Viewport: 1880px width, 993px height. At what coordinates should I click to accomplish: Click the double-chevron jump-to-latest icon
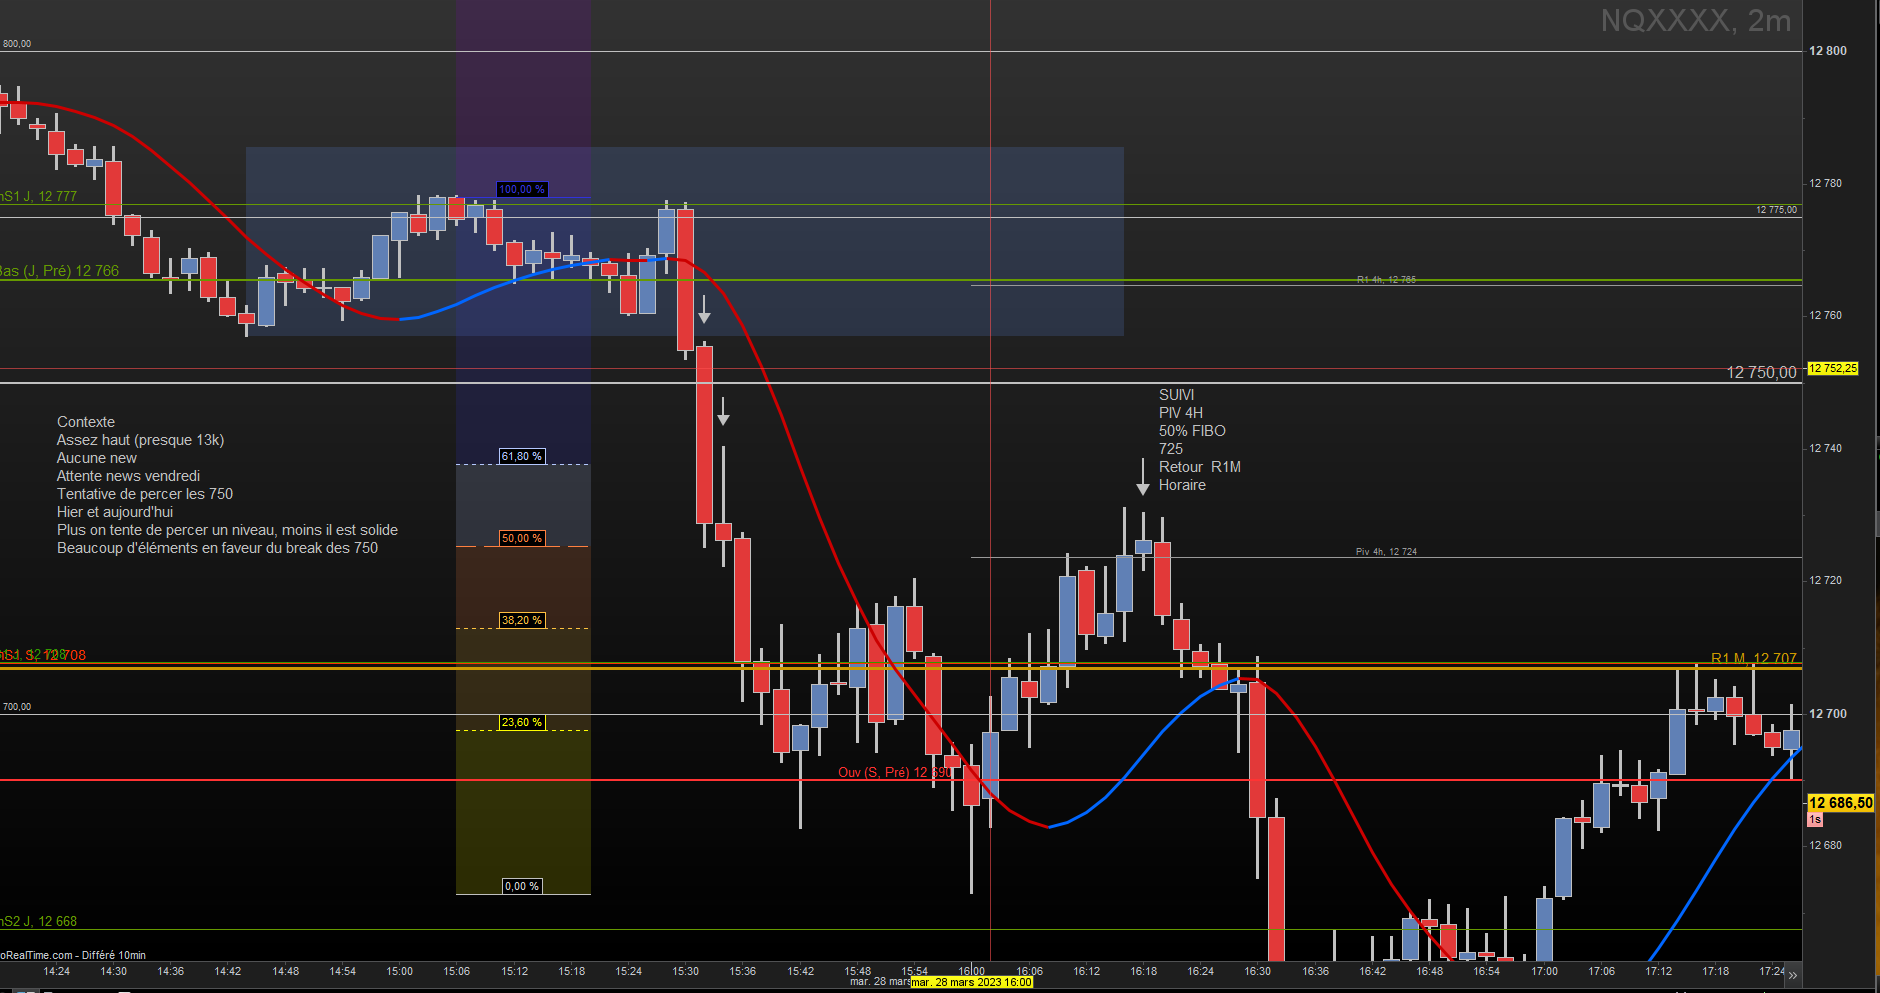tap(1793, 974)
